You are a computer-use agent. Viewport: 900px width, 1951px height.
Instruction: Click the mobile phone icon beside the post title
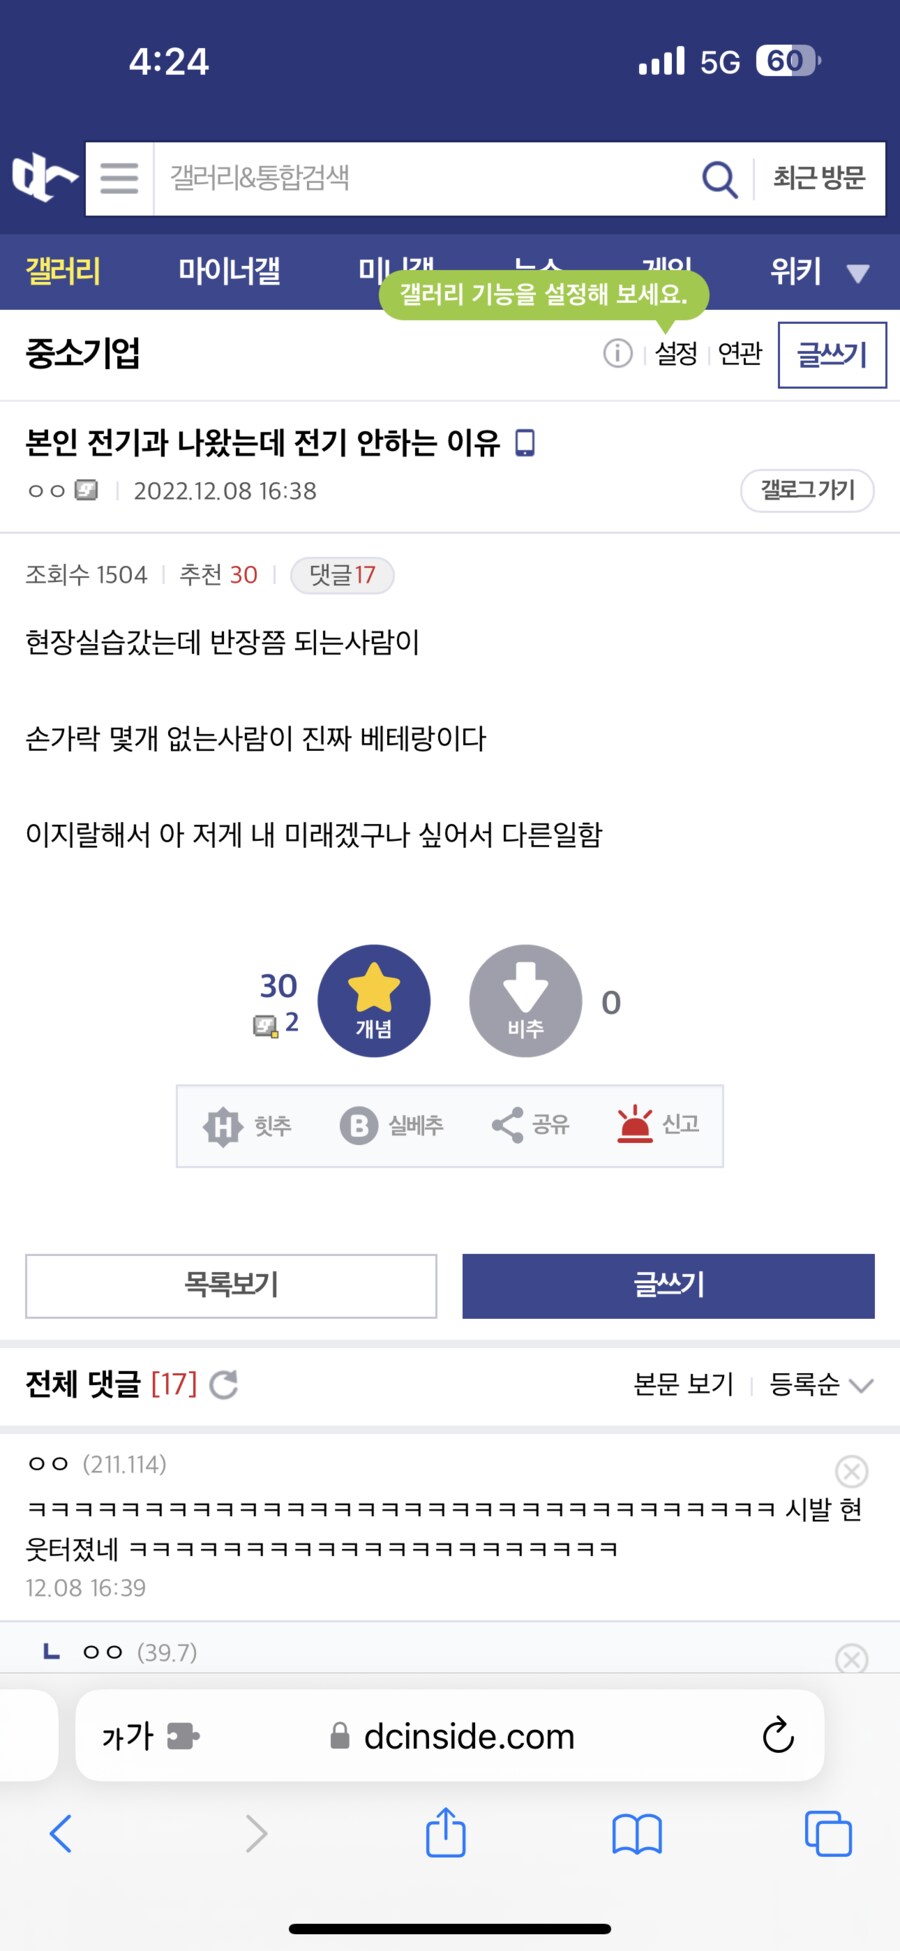pos(527,442)
